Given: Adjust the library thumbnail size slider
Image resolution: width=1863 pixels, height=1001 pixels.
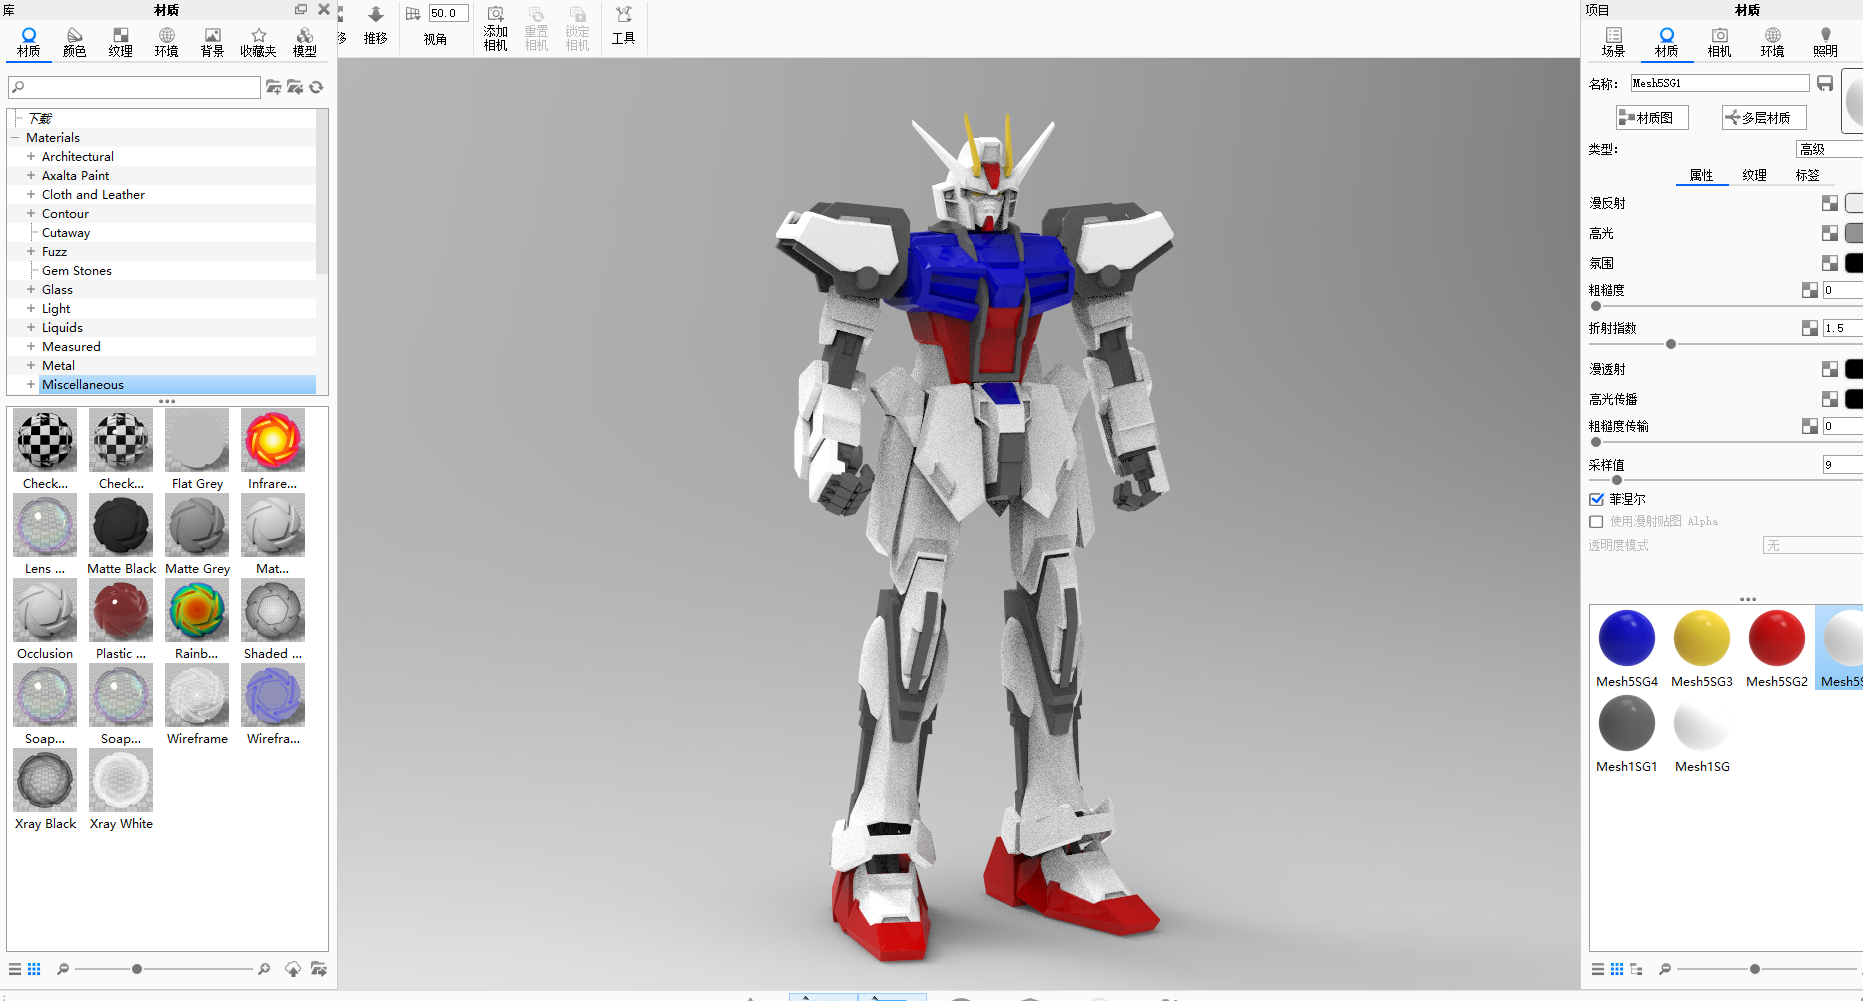Looking at the screenshot, I should click(x=137, y=969).
